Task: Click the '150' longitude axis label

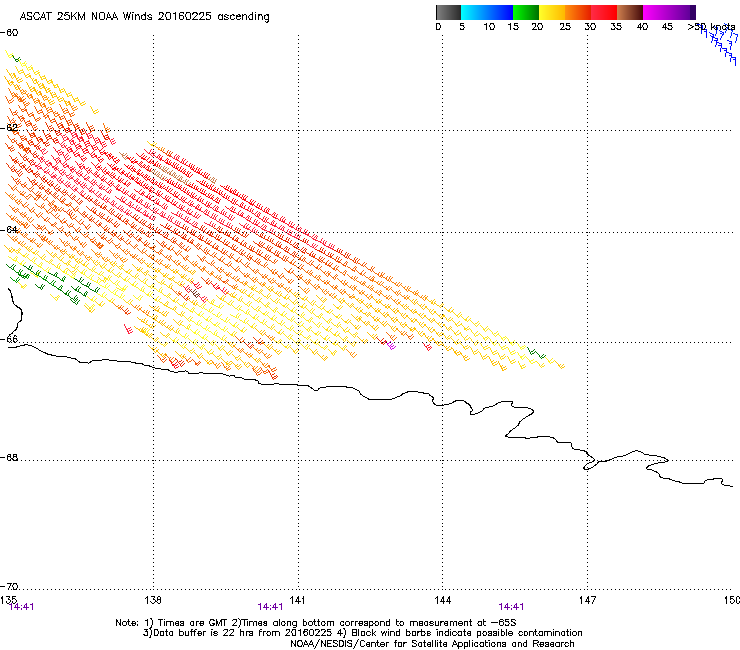Action: (732, 600)
